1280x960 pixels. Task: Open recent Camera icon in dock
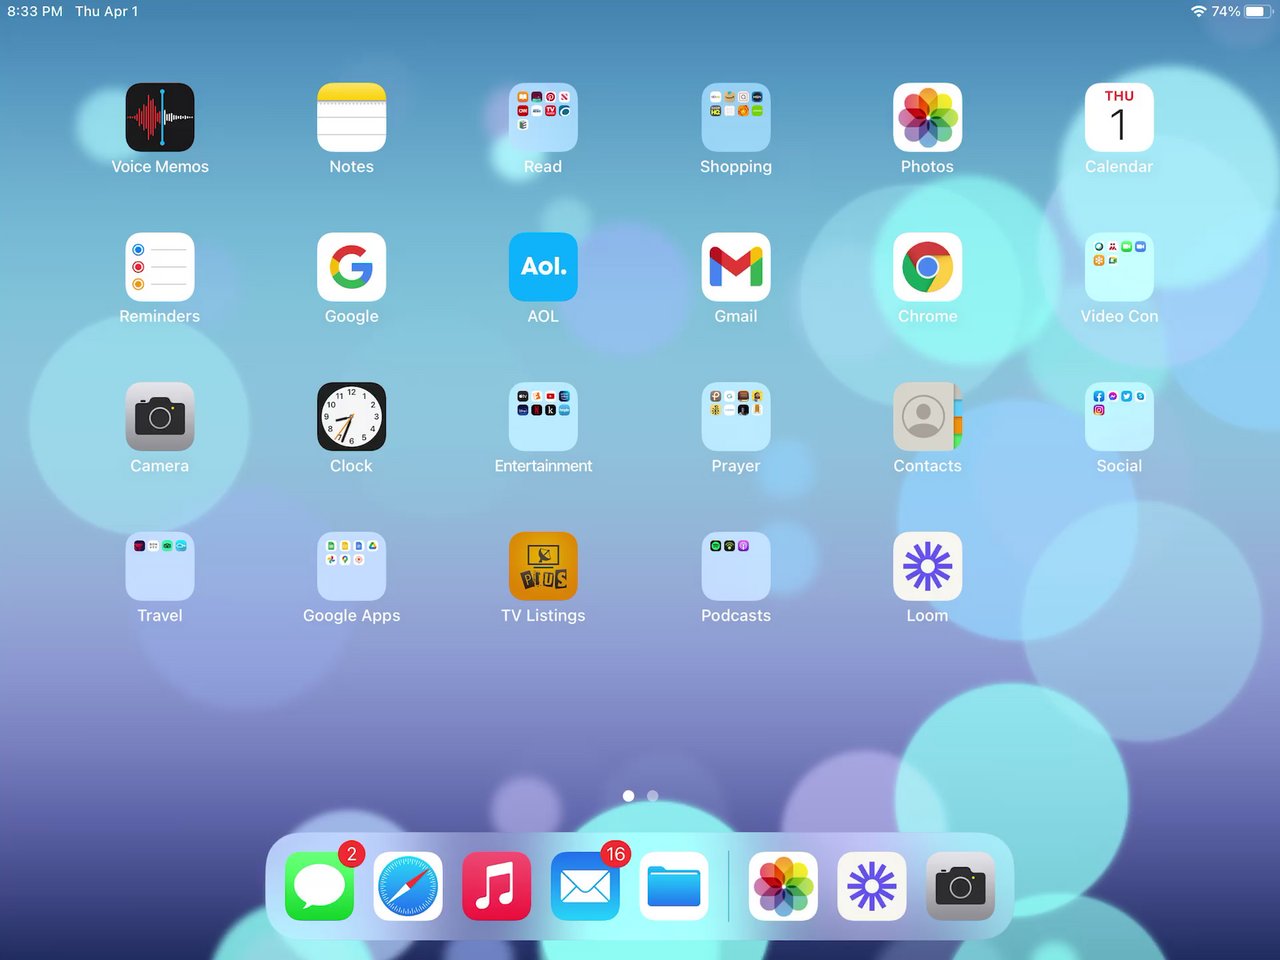[x=960, y=886]
